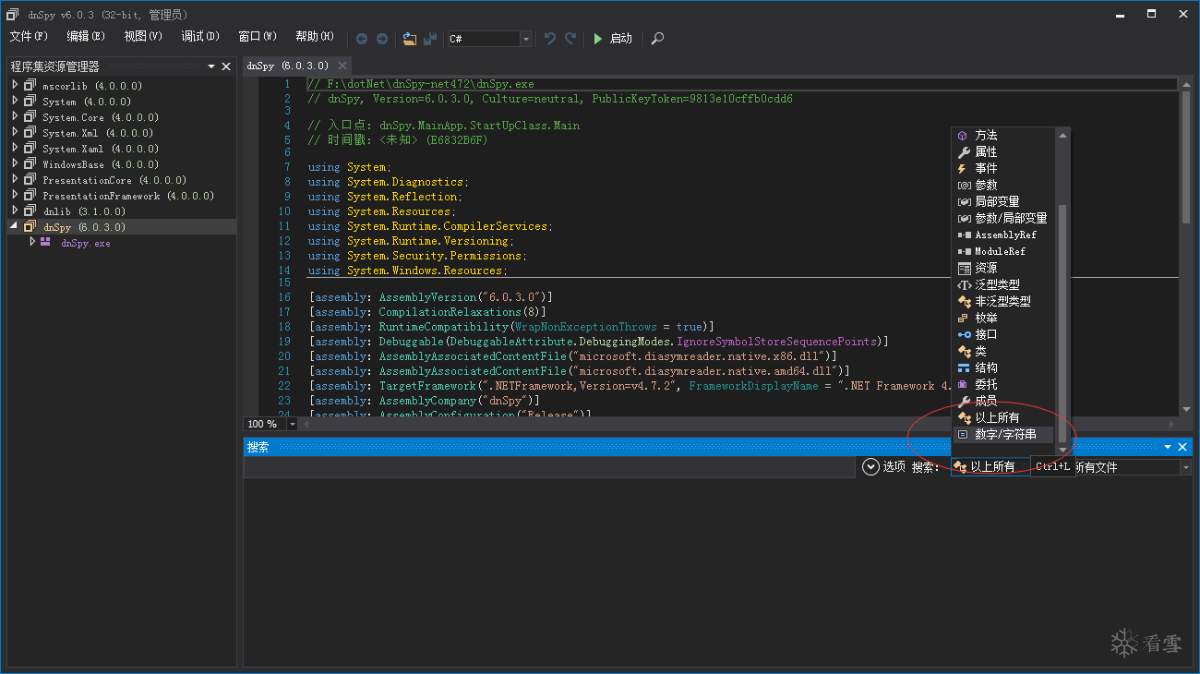Choose 枚举 in the search type list
Viewport: 1200px width, 674px height.
[1004, 318]
